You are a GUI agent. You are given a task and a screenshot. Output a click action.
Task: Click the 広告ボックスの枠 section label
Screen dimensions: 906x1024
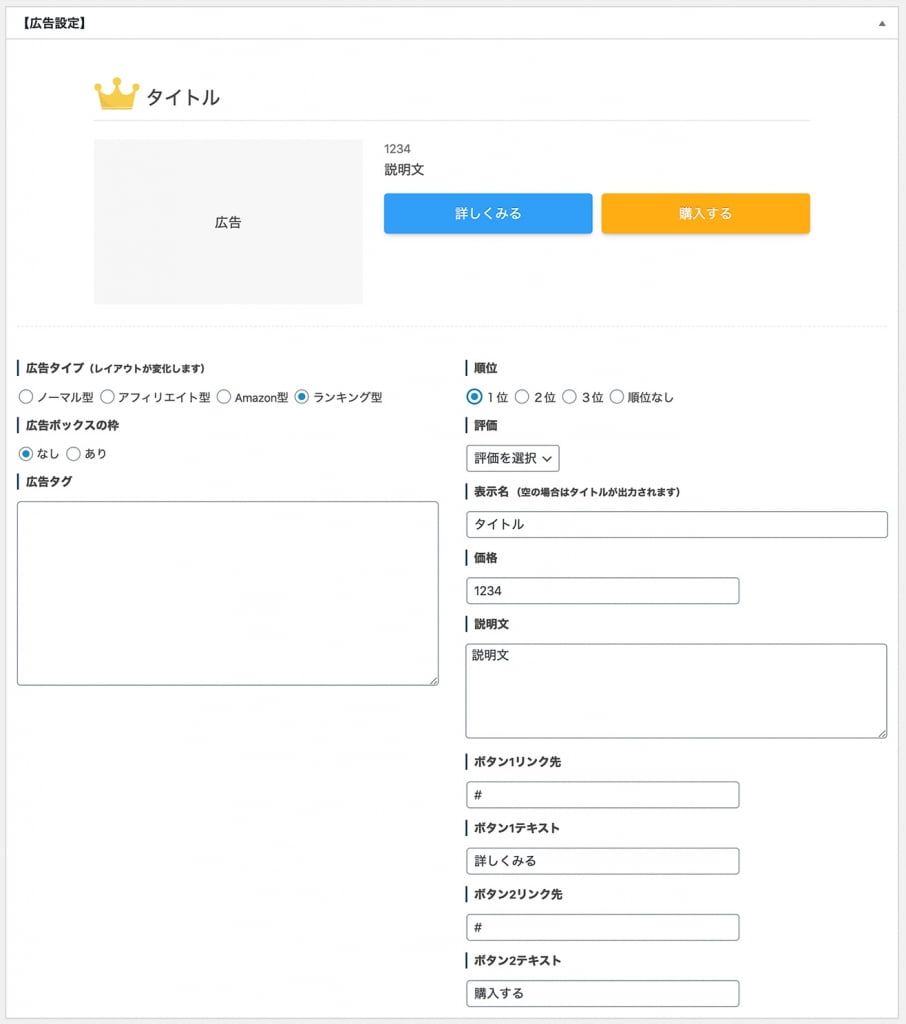tap(72, 425)
